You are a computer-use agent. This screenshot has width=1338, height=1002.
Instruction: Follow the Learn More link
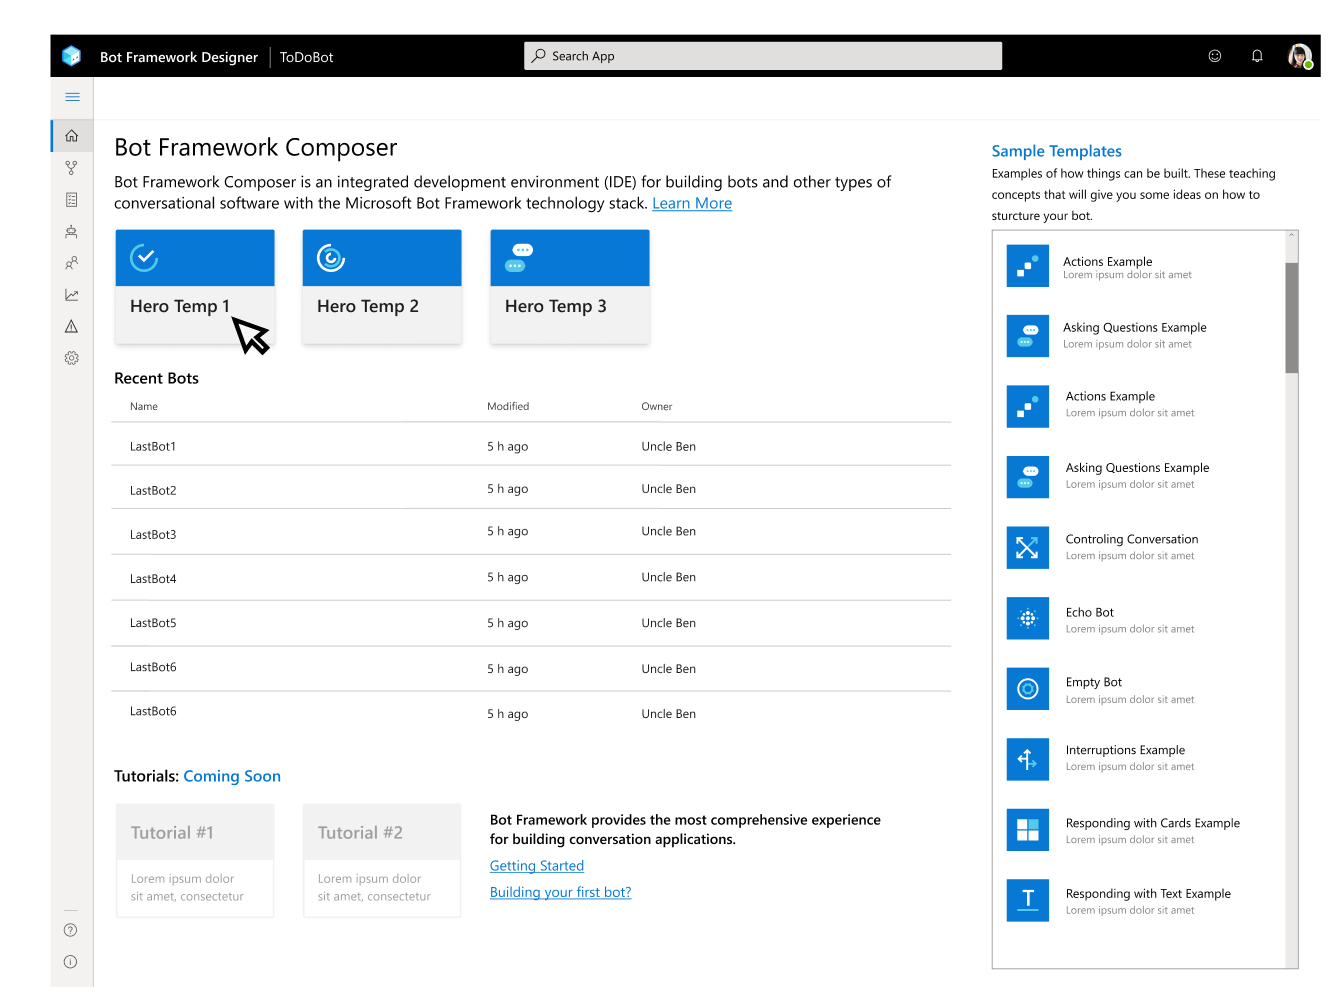(692, 203)
